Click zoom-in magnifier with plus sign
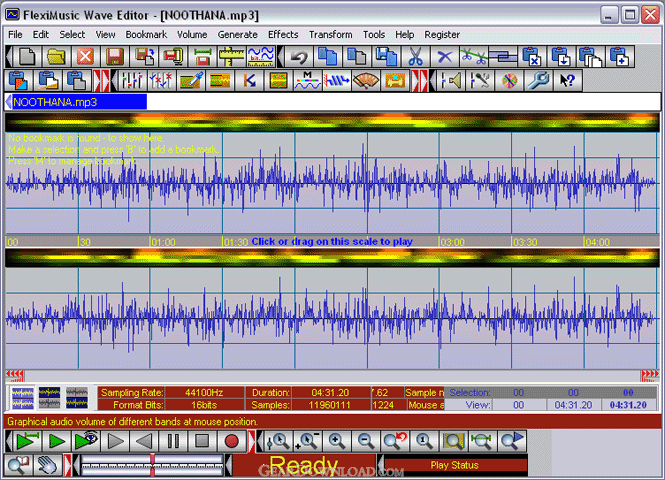Image resolution: width=665 pixels, height=480 pixels. click(x=336, y=441)
